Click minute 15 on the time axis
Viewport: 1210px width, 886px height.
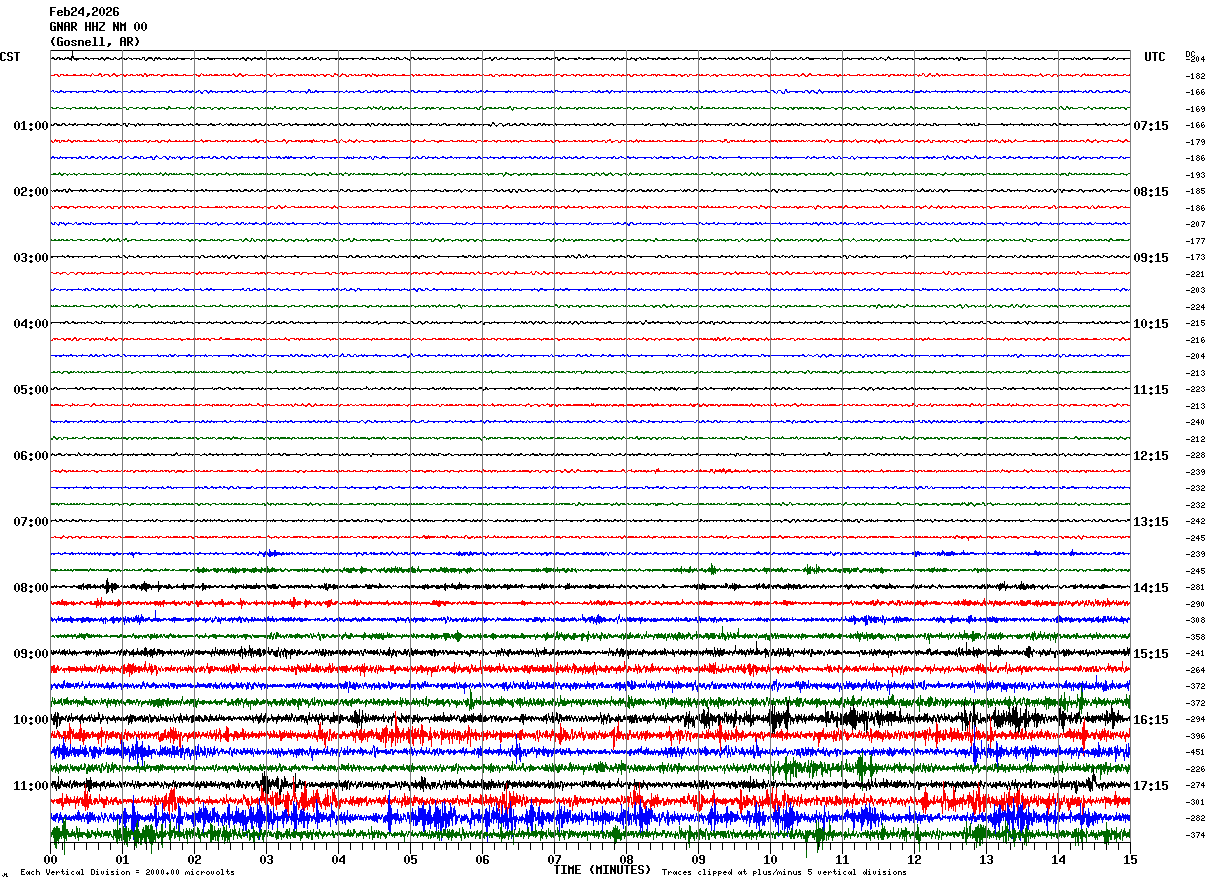(x=1130, y=859)
